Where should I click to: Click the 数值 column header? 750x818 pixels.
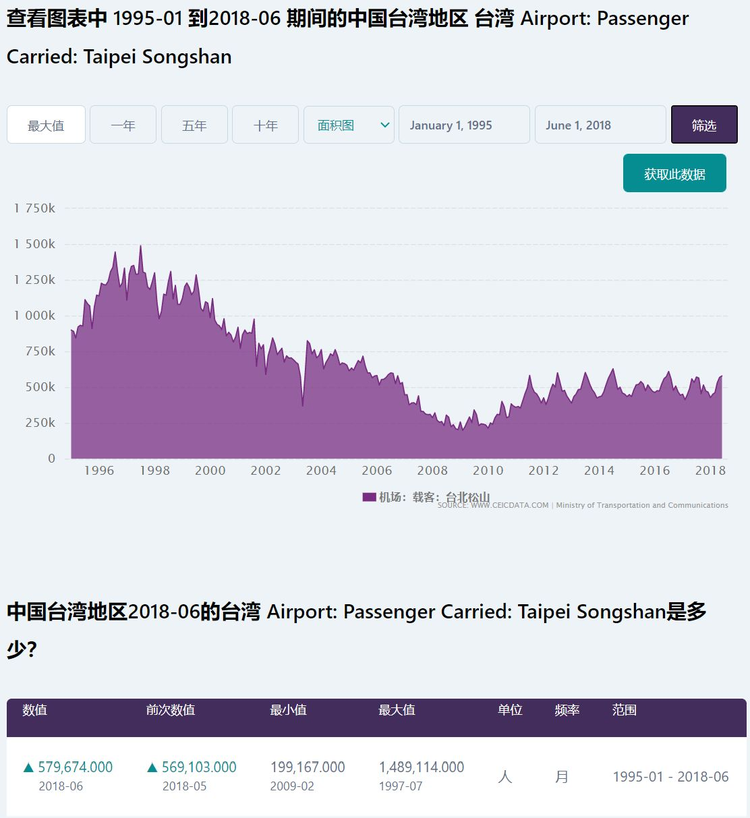[35, 710]
